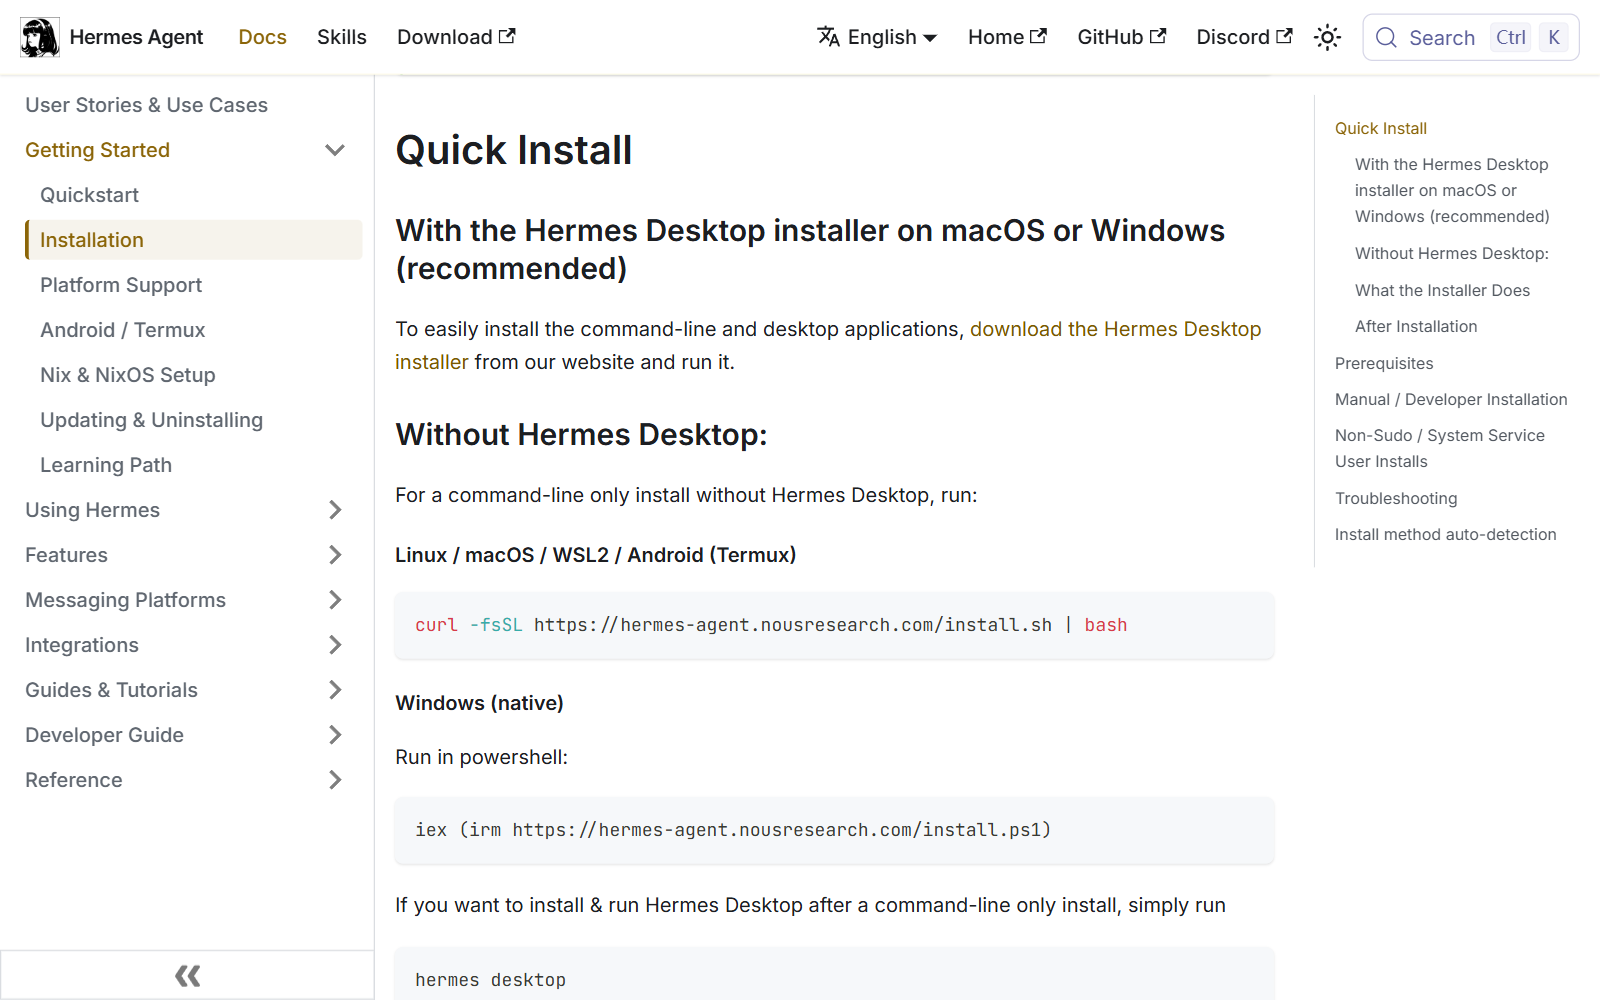The height and width of the screenshot is (1000, 1600).
Task: Expand the Developer Guide arrow
Action: tap(335, 735)
